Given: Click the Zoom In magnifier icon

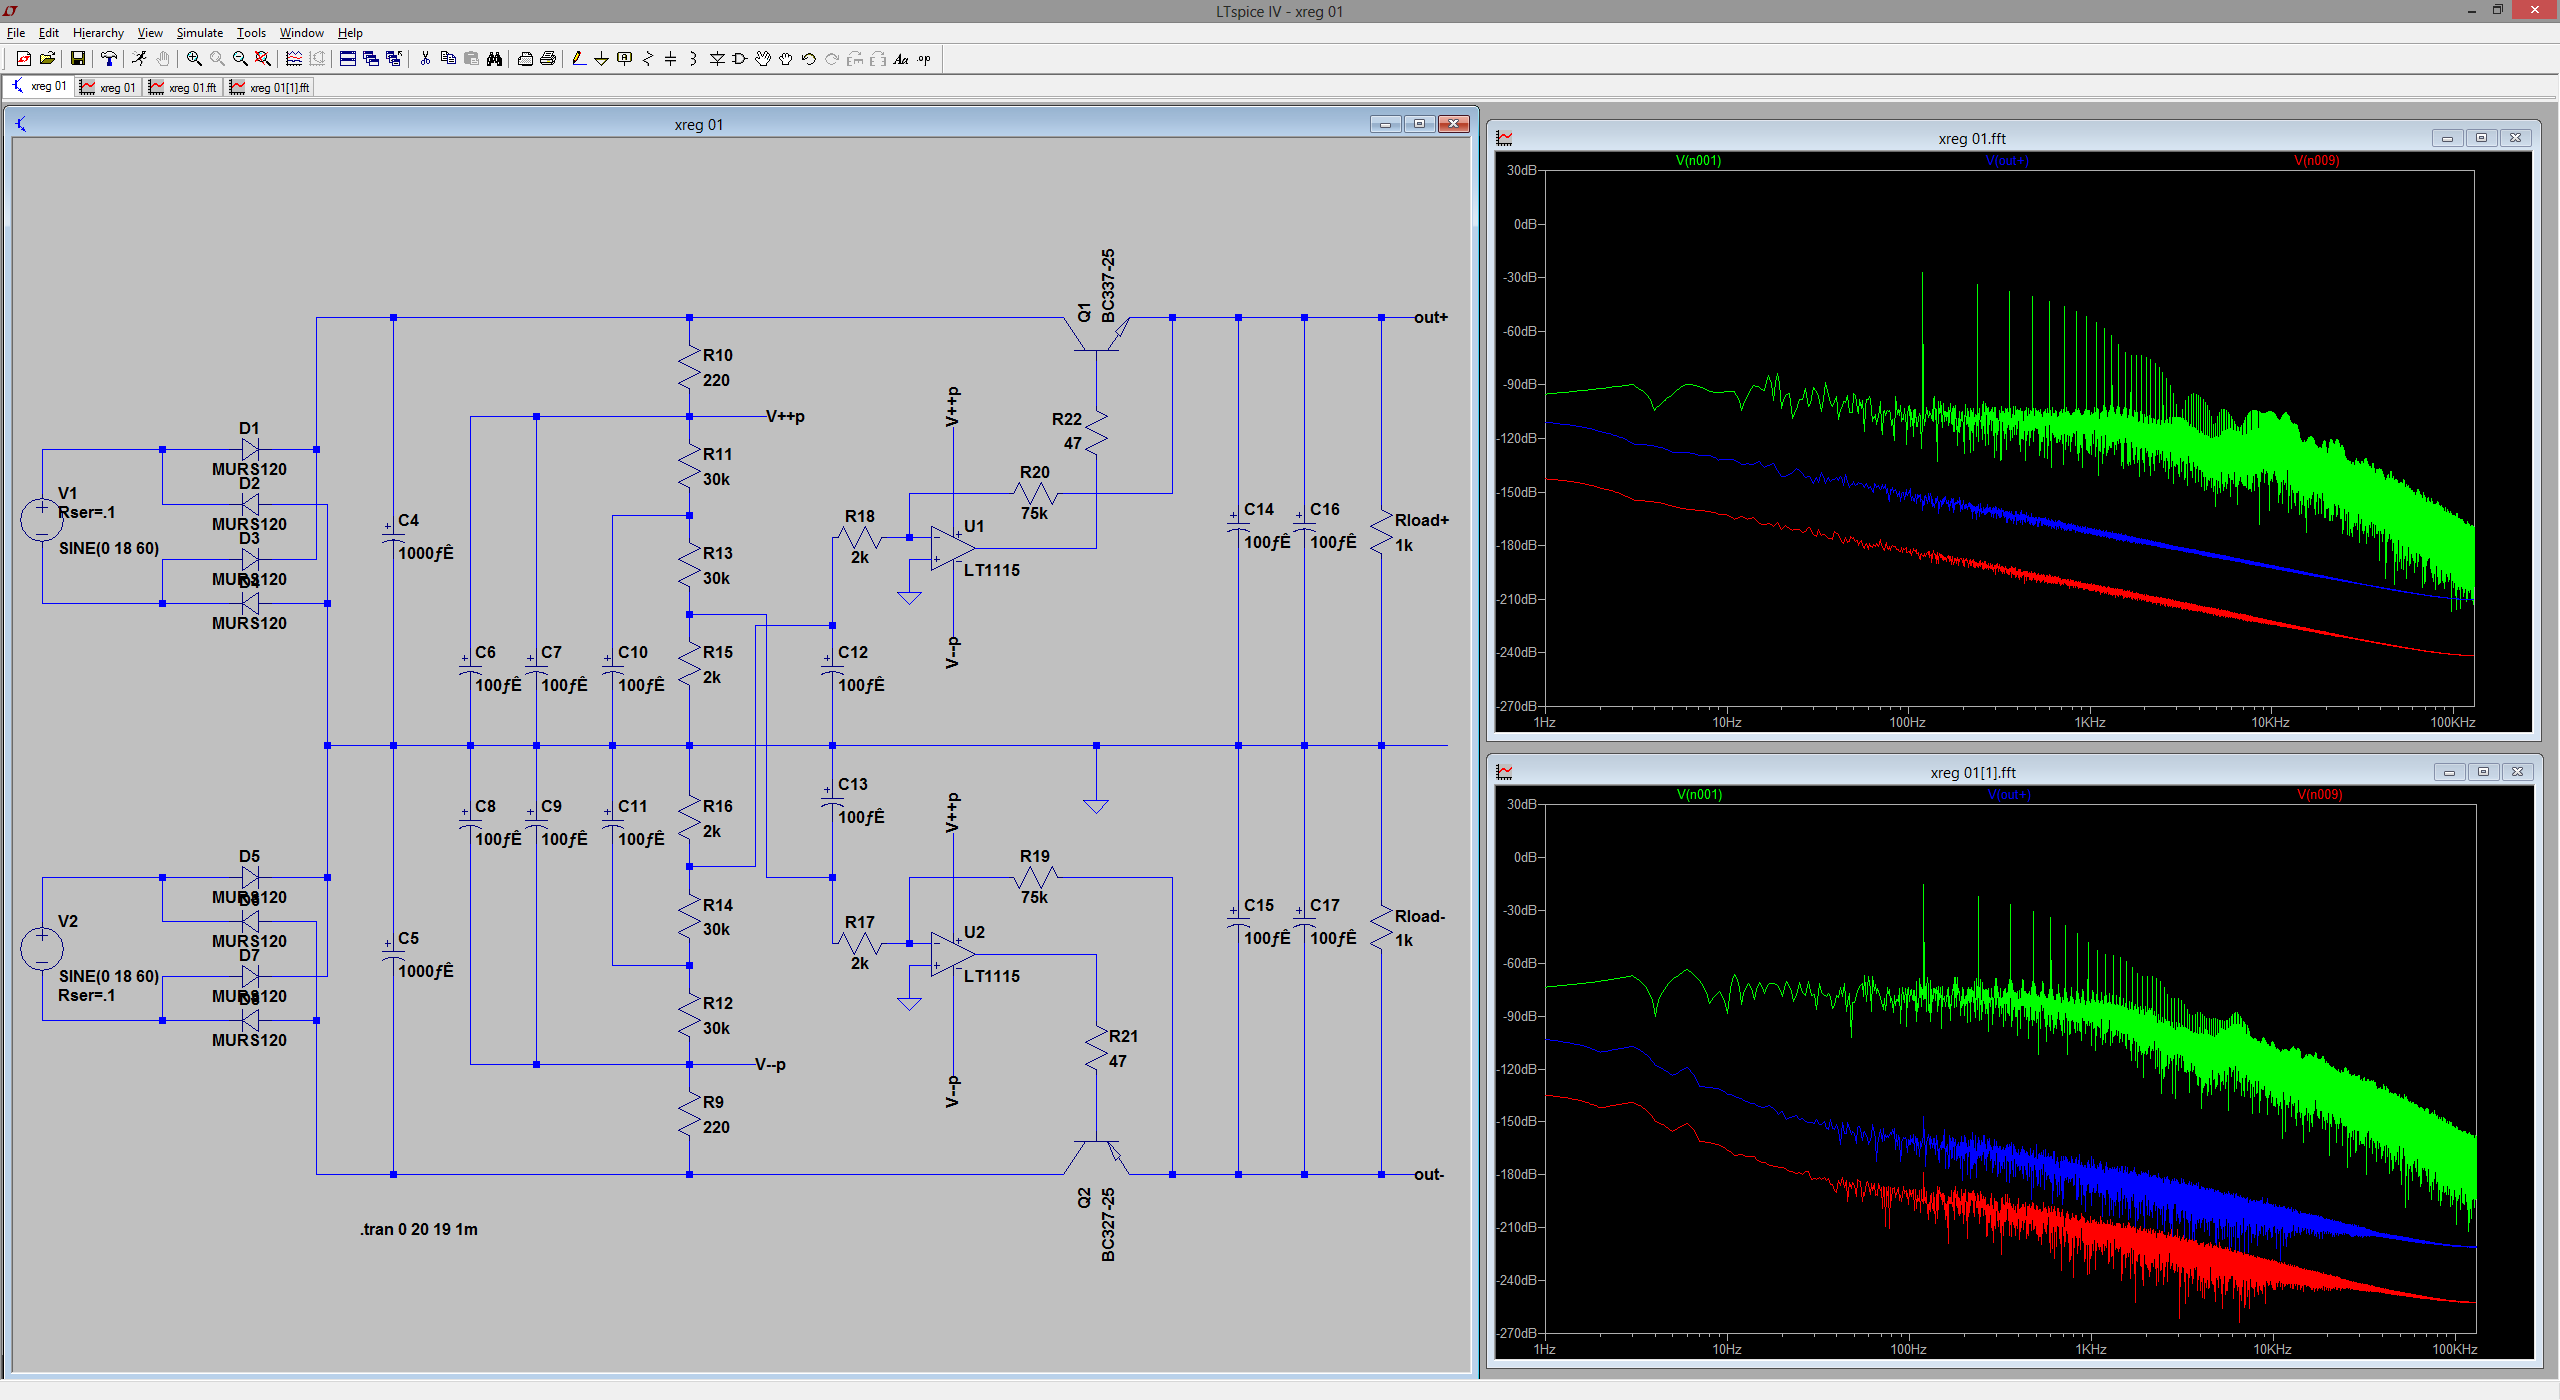Looking at the screenshot, I should 194,59.
